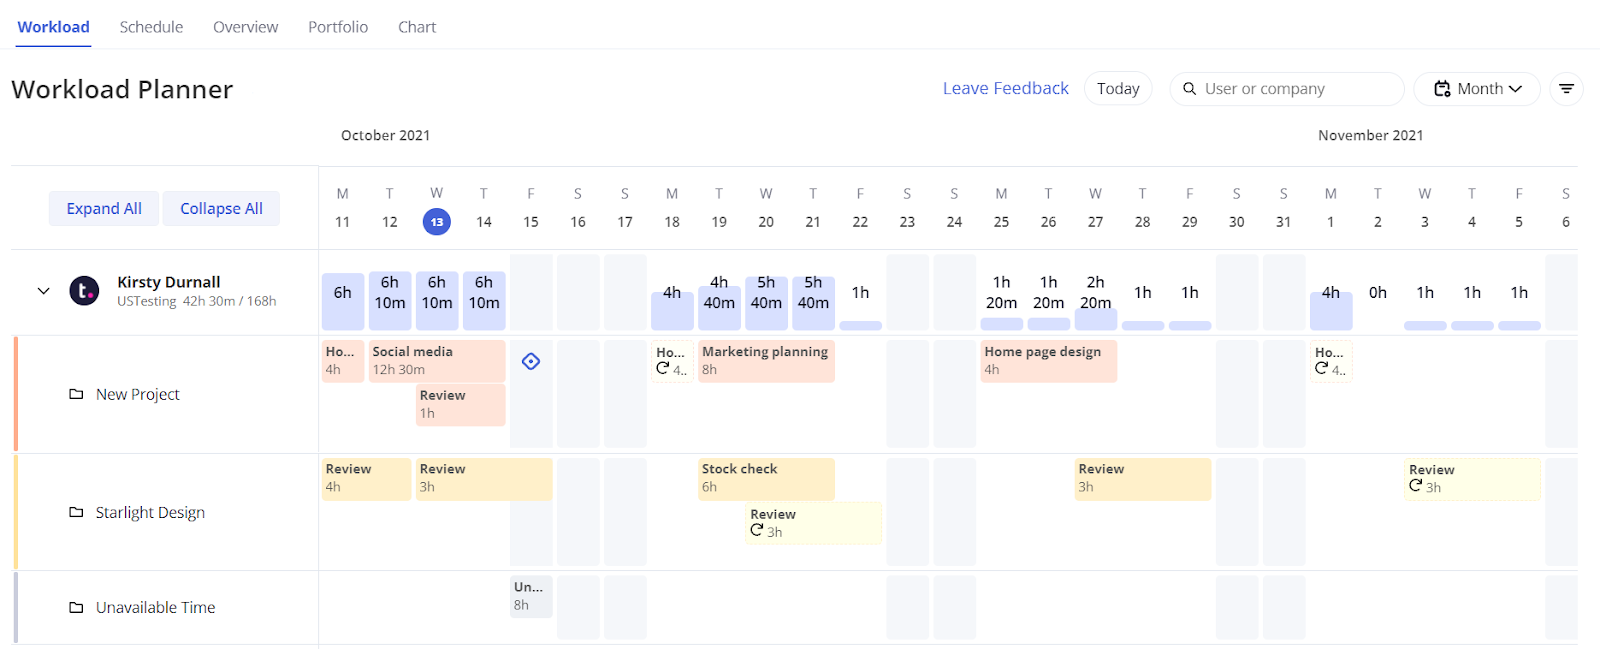
Task: Click the Collapse All button
Action: pyautogui.click(x=221, y=208)
